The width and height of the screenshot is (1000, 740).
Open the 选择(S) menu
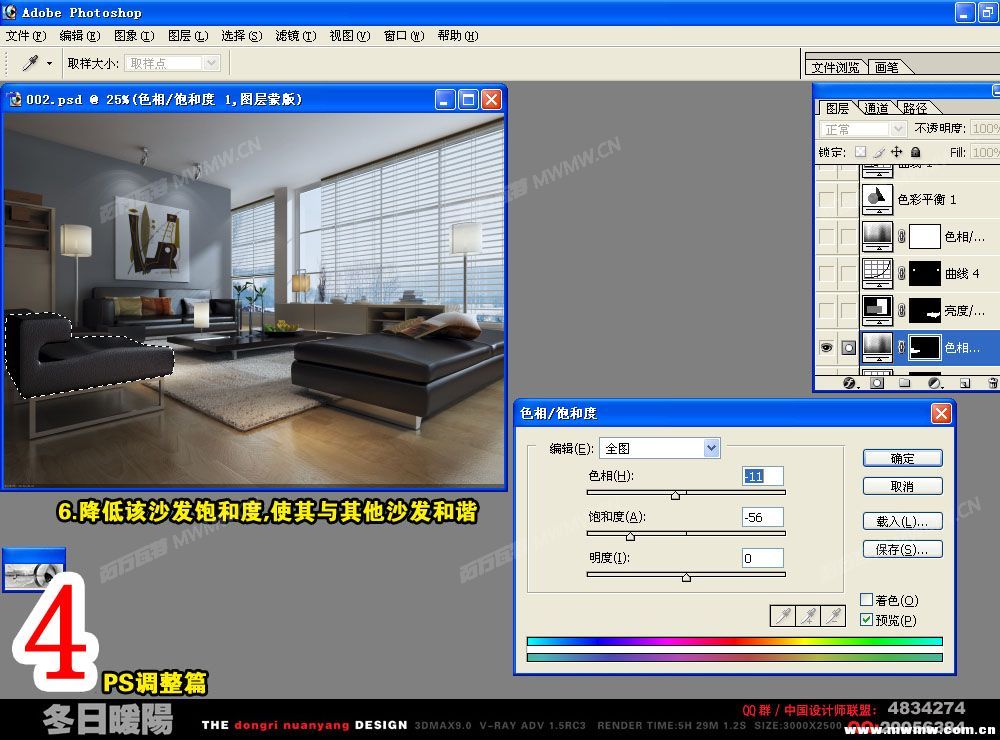pyautogui.click(x=242, y=36)
